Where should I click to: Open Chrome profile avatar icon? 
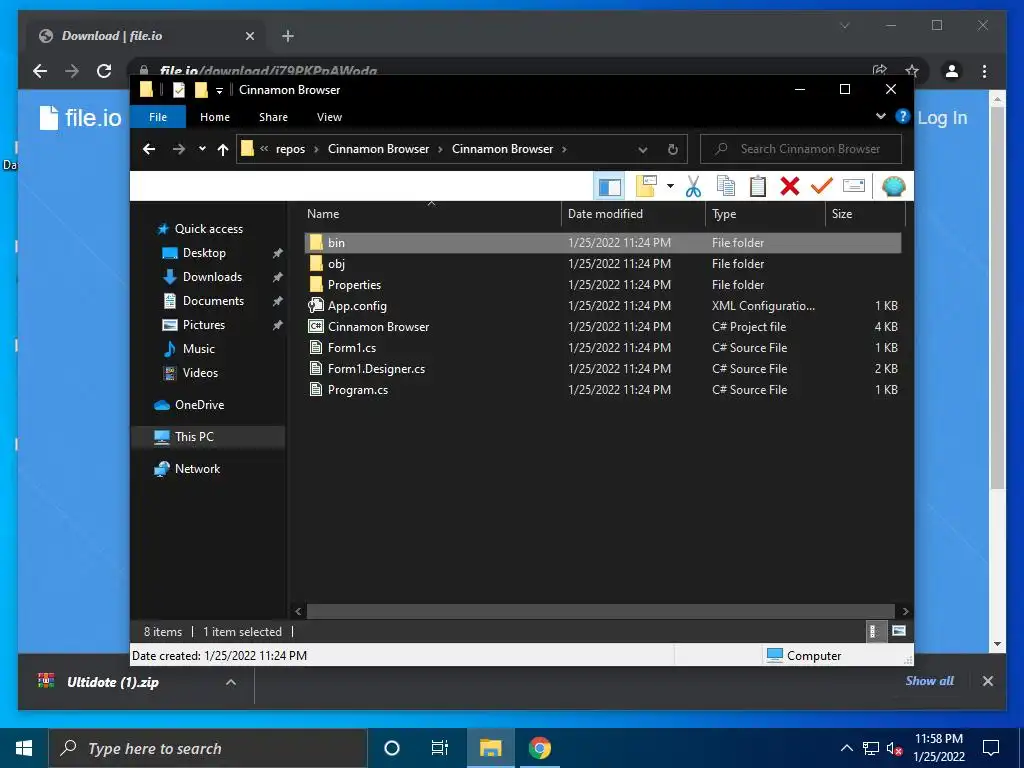[952, 71]
